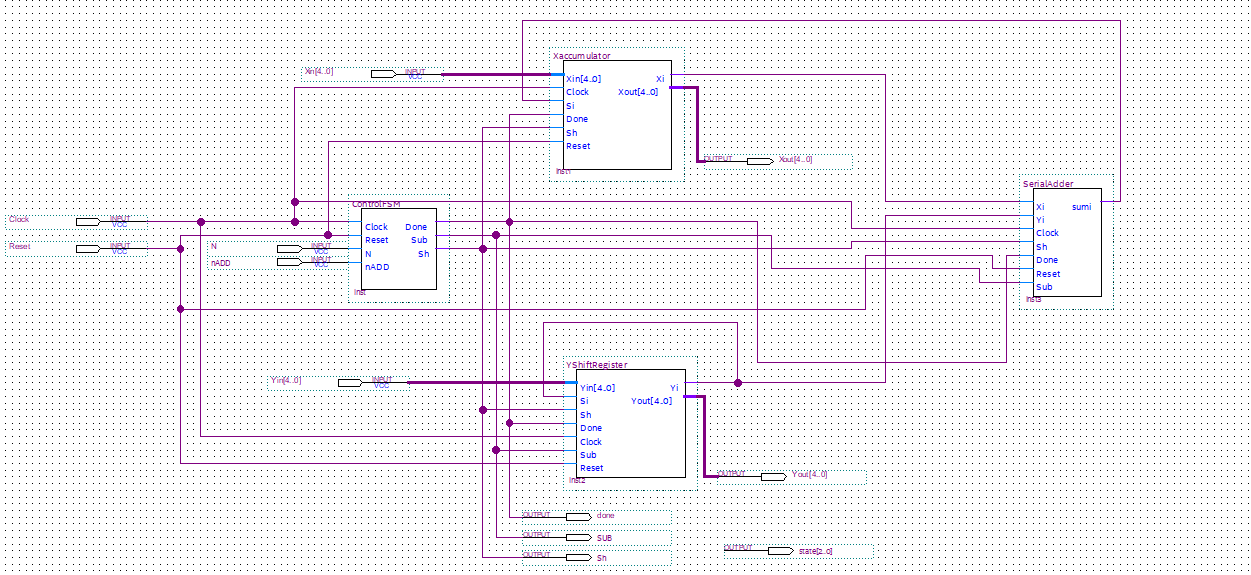Click the Xin[4..0] pin name label
The width and height of the screenshot is (1251, 575).
pos(319,72)
